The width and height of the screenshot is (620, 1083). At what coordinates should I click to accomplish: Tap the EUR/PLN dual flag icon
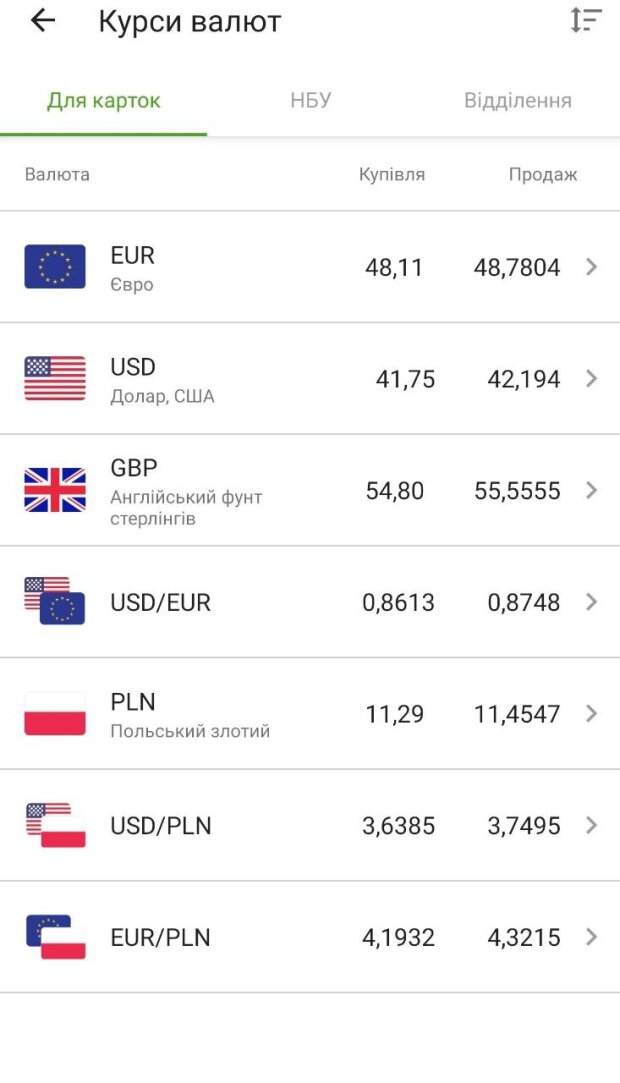tap(55, 937)
